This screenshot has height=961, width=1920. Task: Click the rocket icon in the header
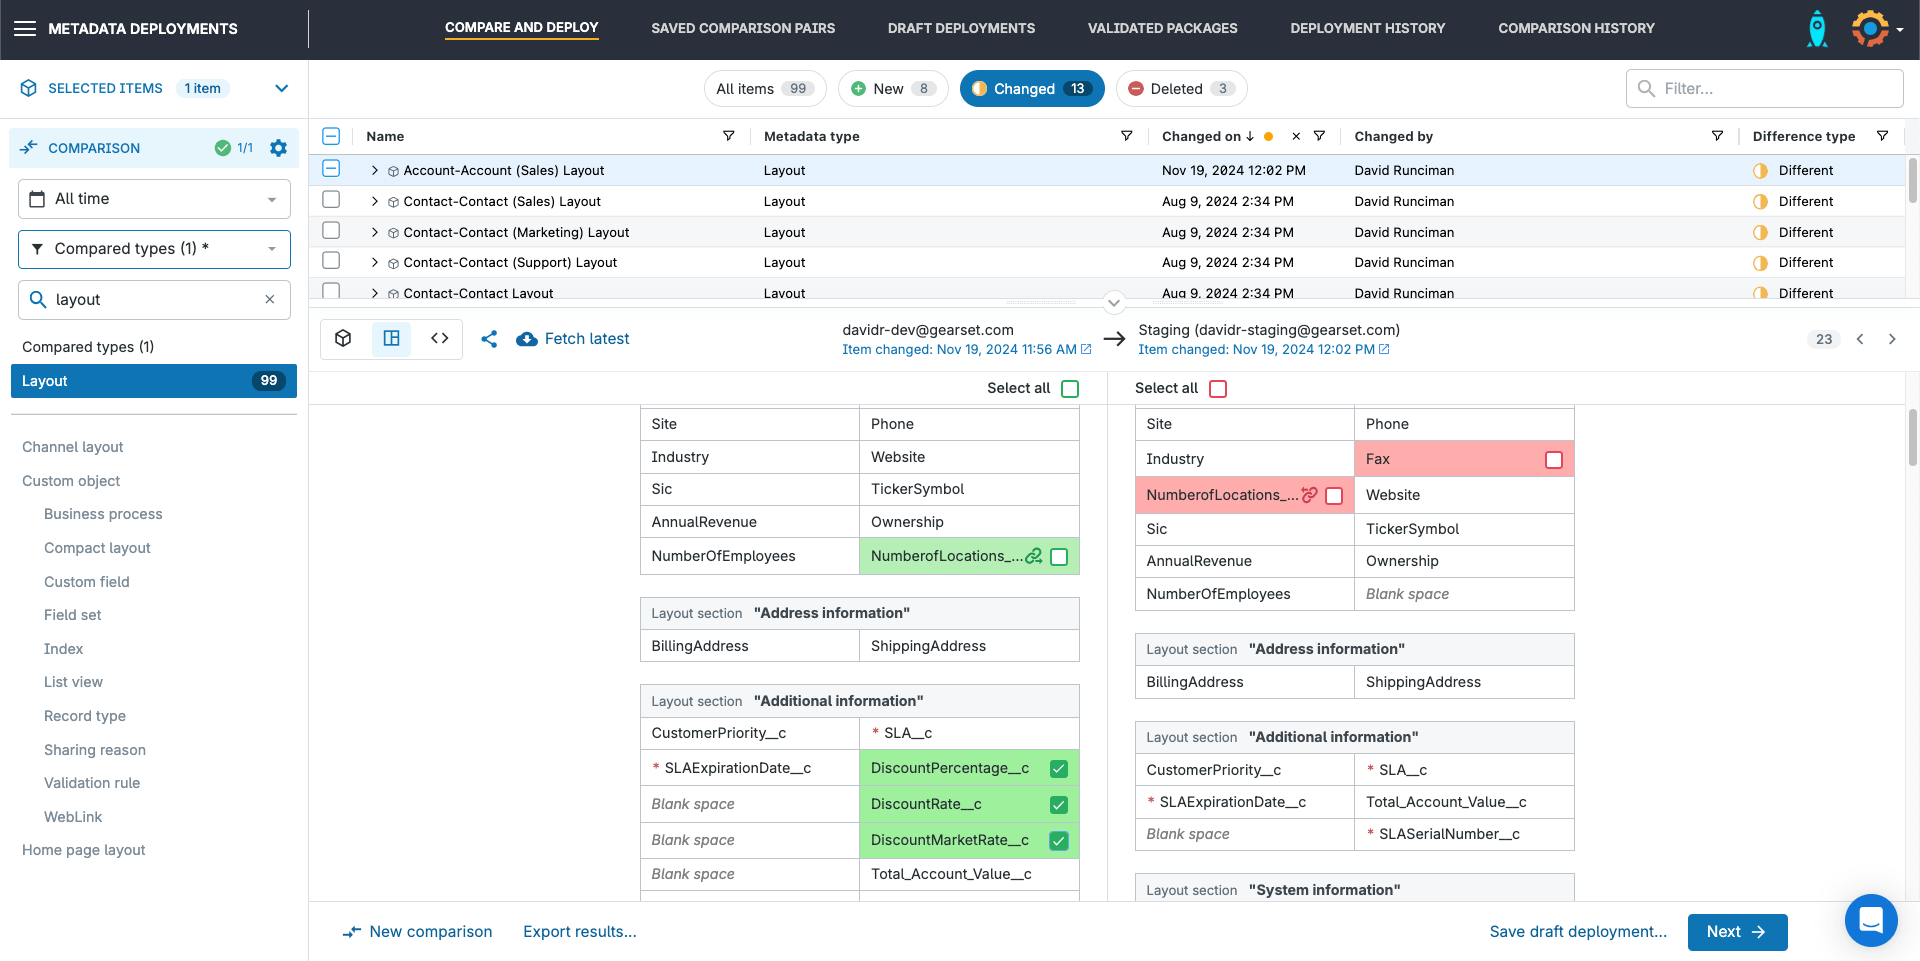coord(1817,29)
